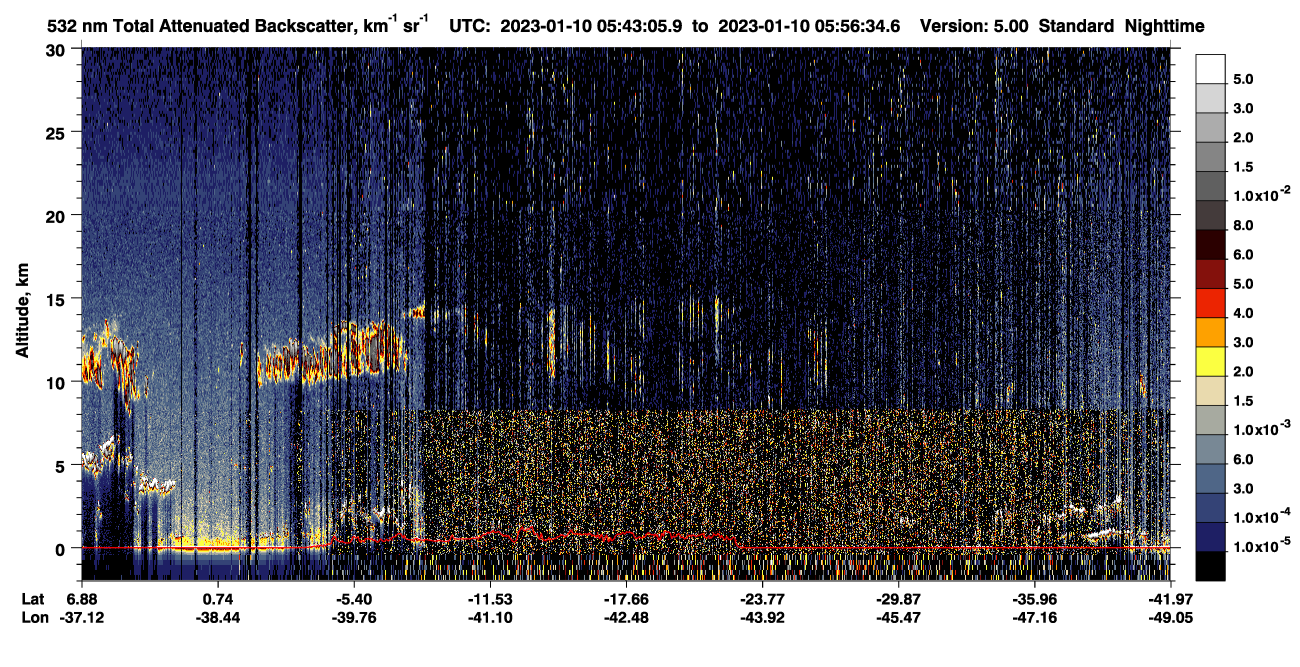Click the longitude value '-37.12'
This screenshot has width=1300, height=667.
pyautogui.click(x=81, y=618)
